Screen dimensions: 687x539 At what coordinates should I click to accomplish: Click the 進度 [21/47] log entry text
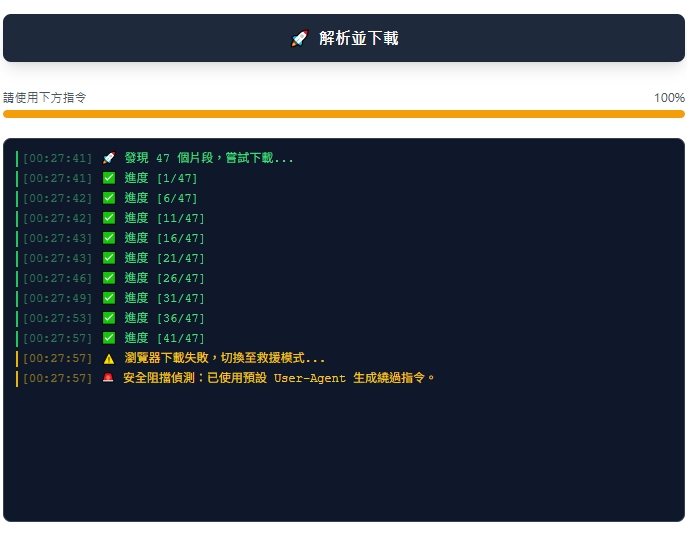(x=165, y=258)
